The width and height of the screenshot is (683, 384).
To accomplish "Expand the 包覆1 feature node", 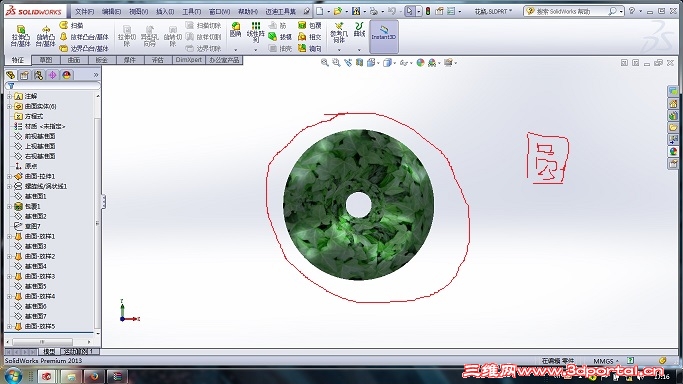I will click(9, 206).
